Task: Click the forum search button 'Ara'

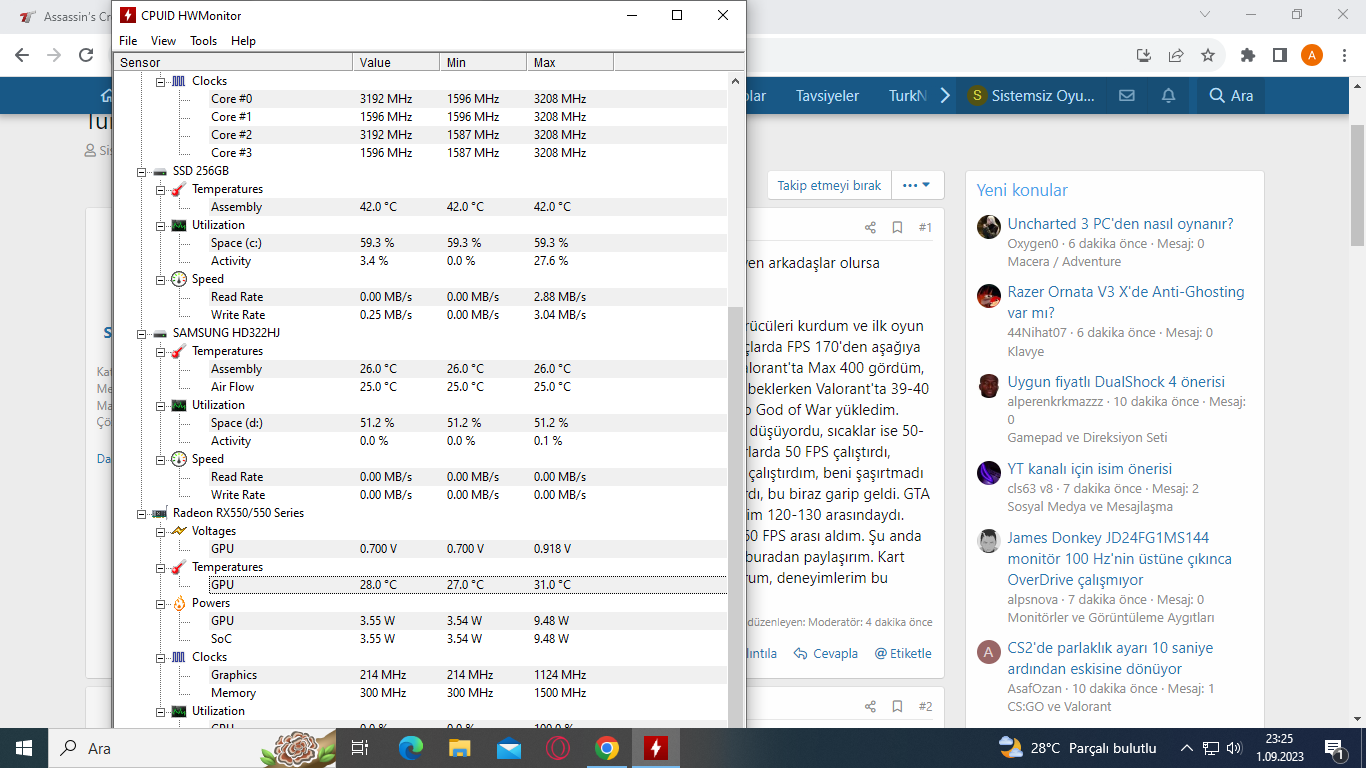Action: point(1230,96)
